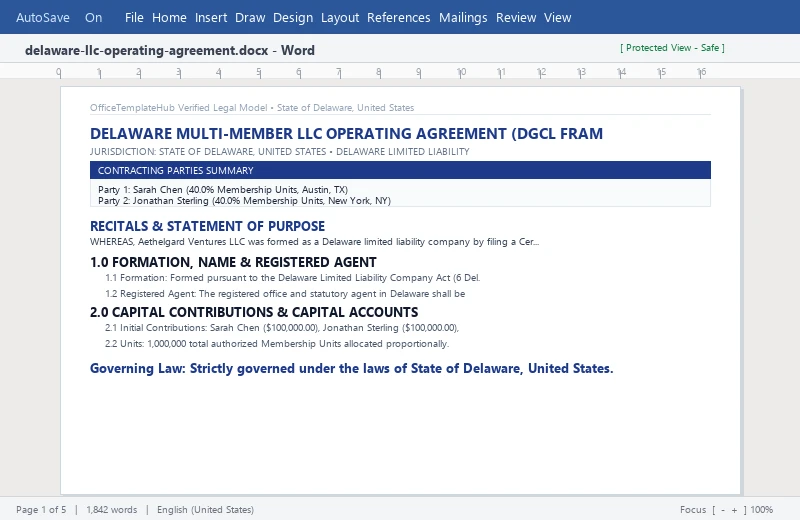Enable Focus mode in status bar
Viewport: 800px width, 520px height.
pos(693,509)
